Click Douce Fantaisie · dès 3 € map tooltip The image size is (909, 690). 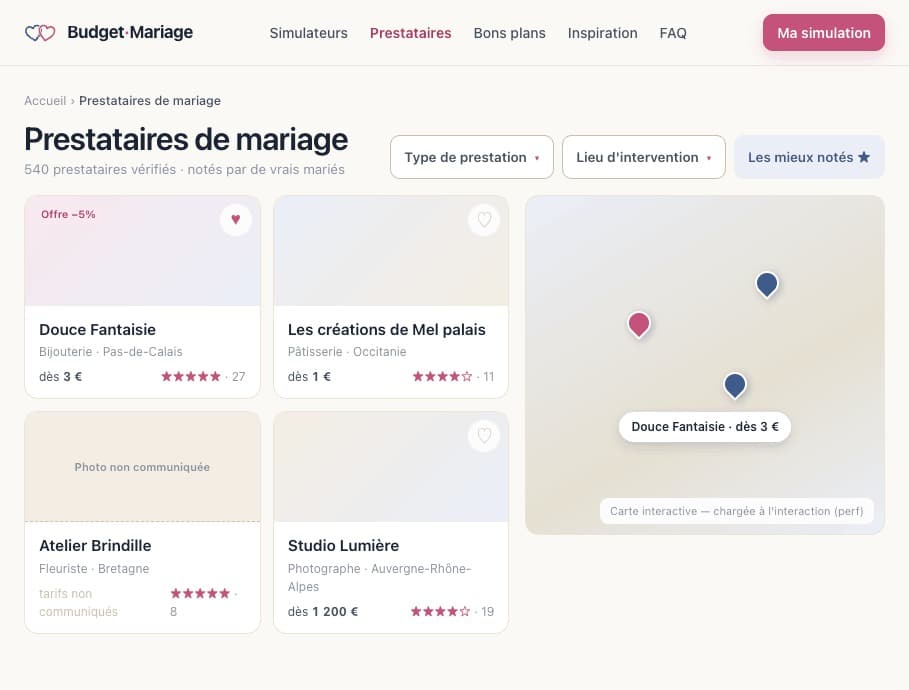(x=705, y=427)
